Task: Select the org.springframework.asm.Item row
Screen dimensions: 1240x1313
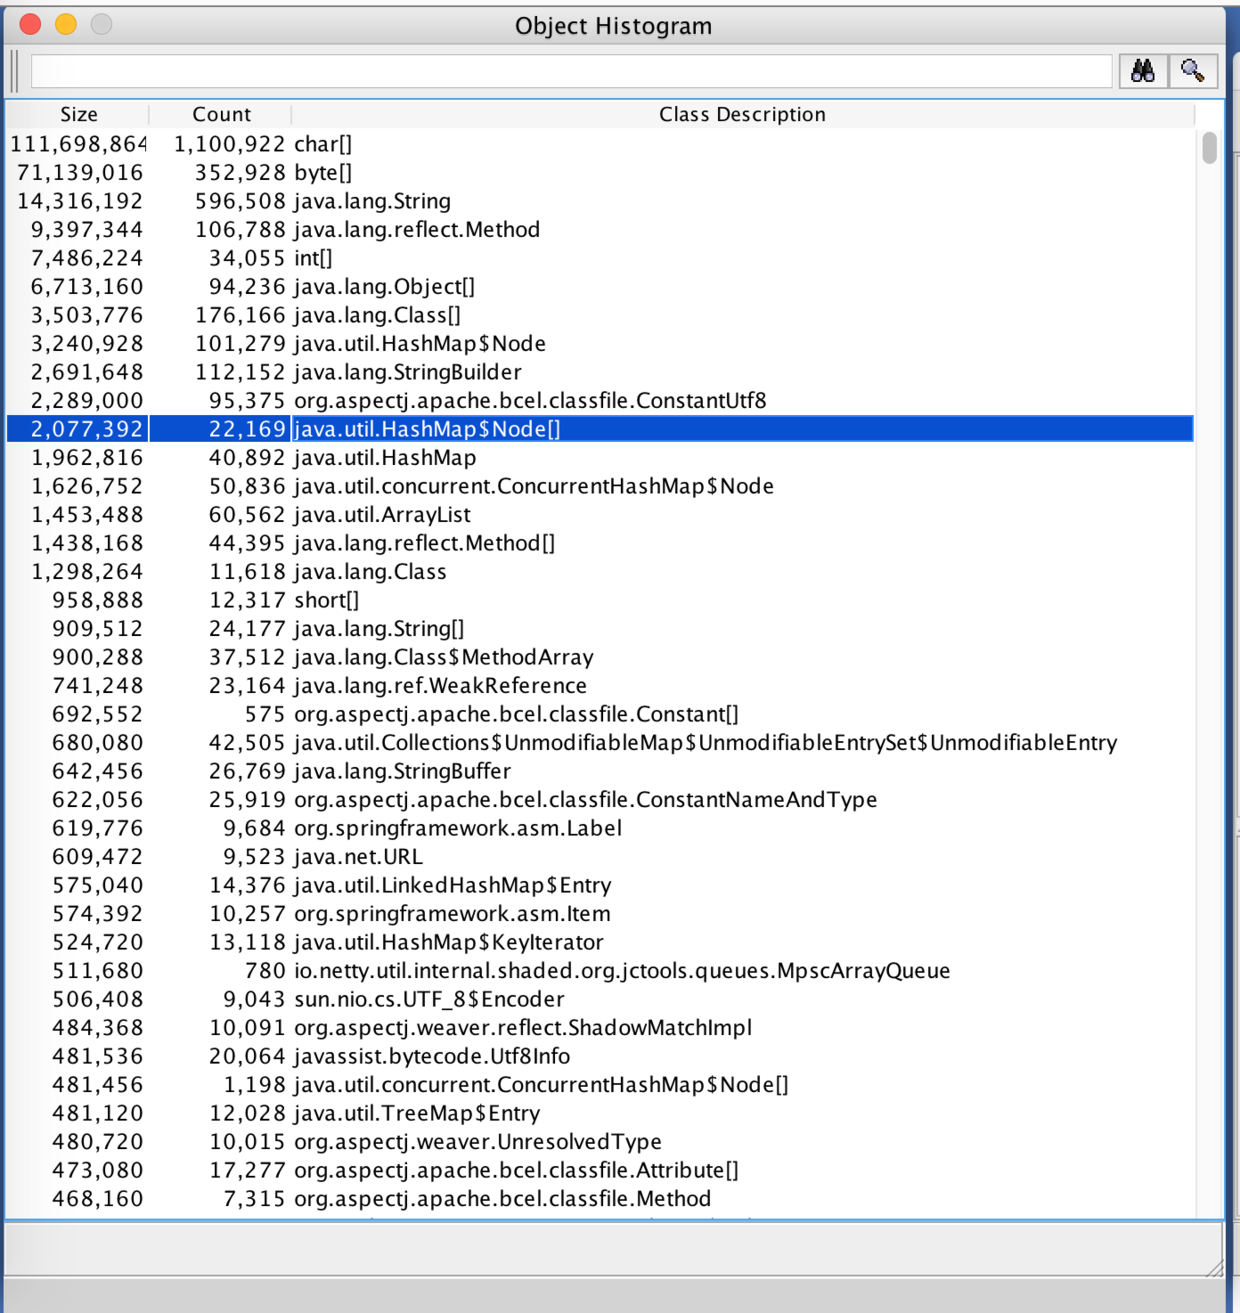Action: (x=600, y=913)
